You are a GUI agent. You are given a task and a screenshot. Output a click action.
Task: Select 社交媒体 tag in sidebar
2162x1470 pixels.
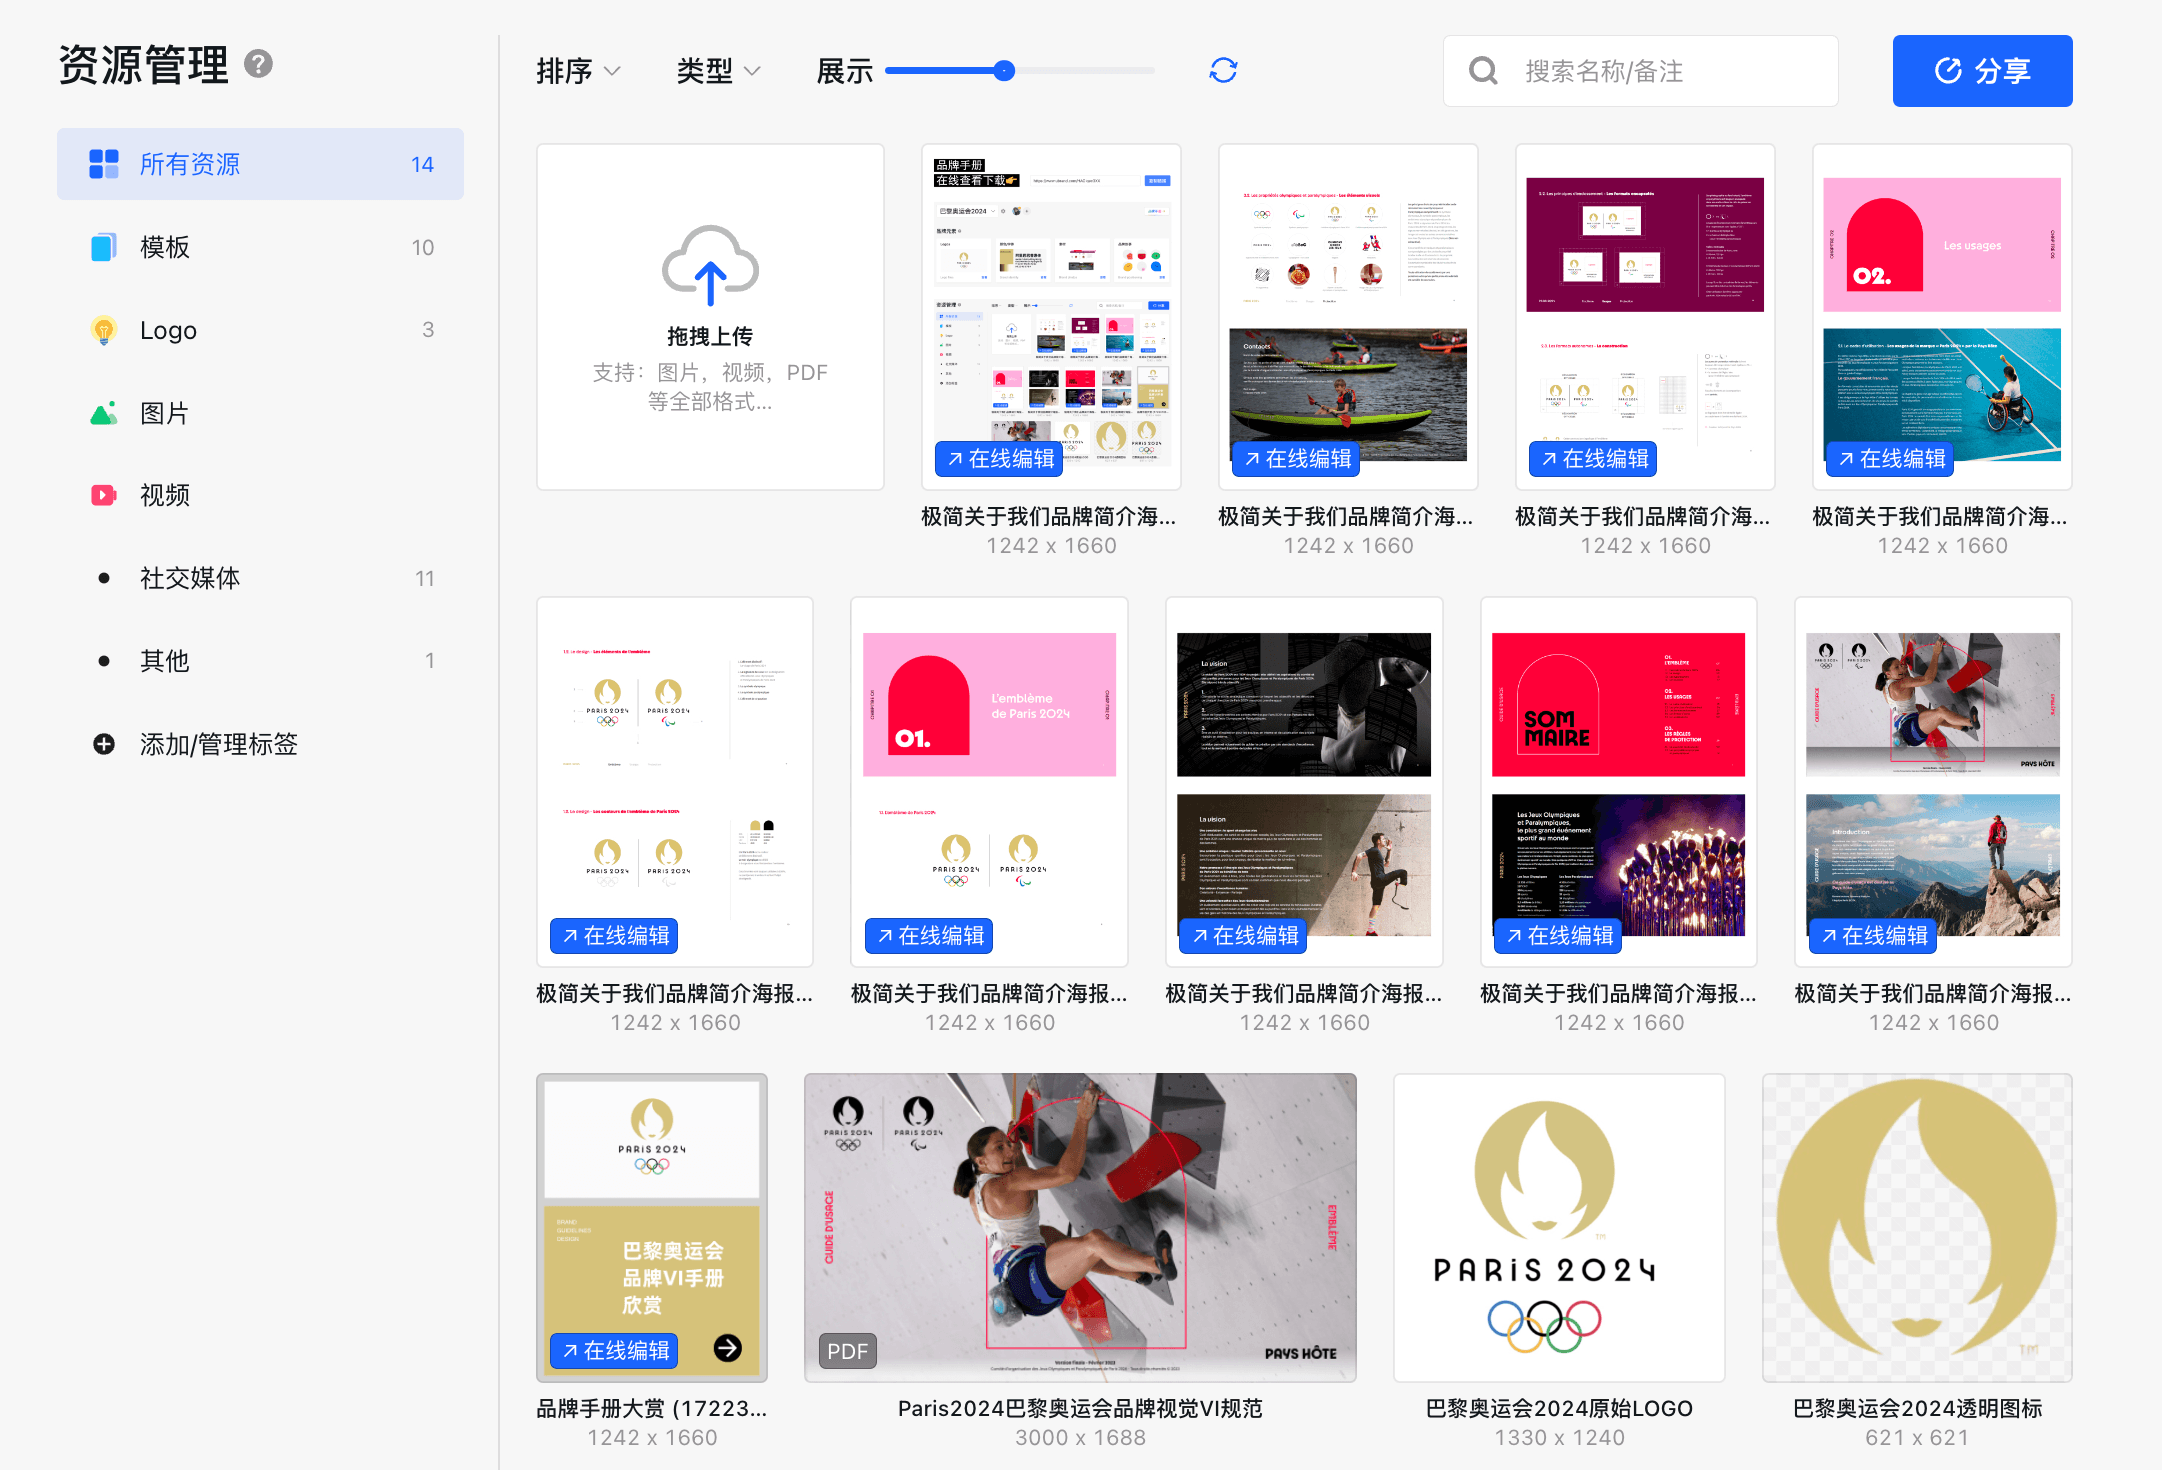tap(260, 578)
